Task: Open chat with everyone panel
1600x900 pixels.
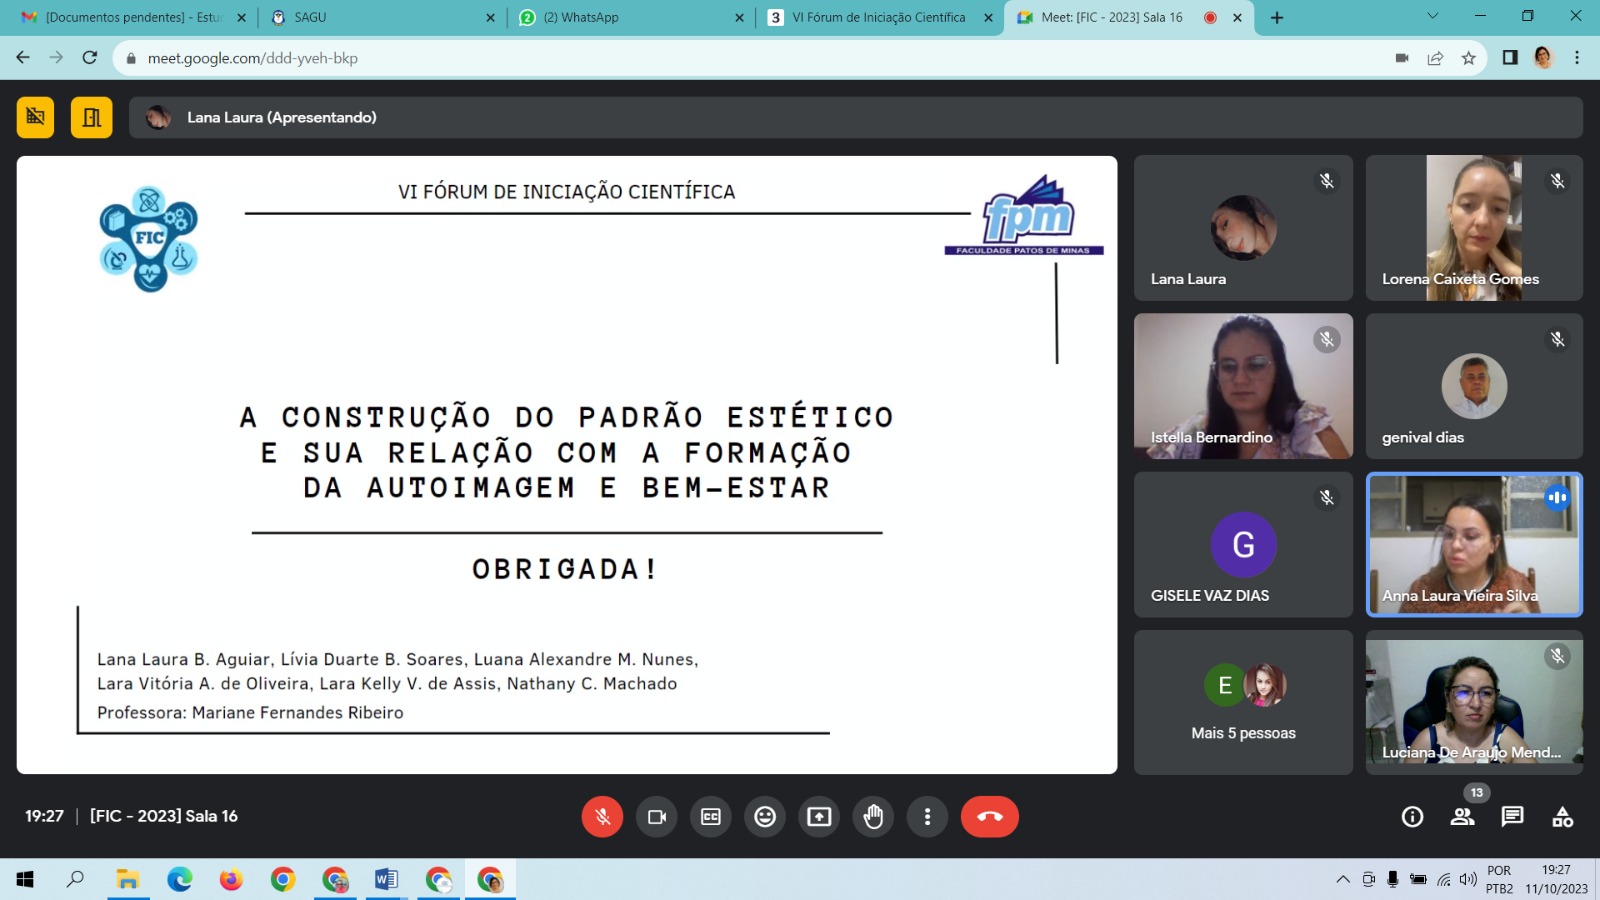Action: [1512, 817]
